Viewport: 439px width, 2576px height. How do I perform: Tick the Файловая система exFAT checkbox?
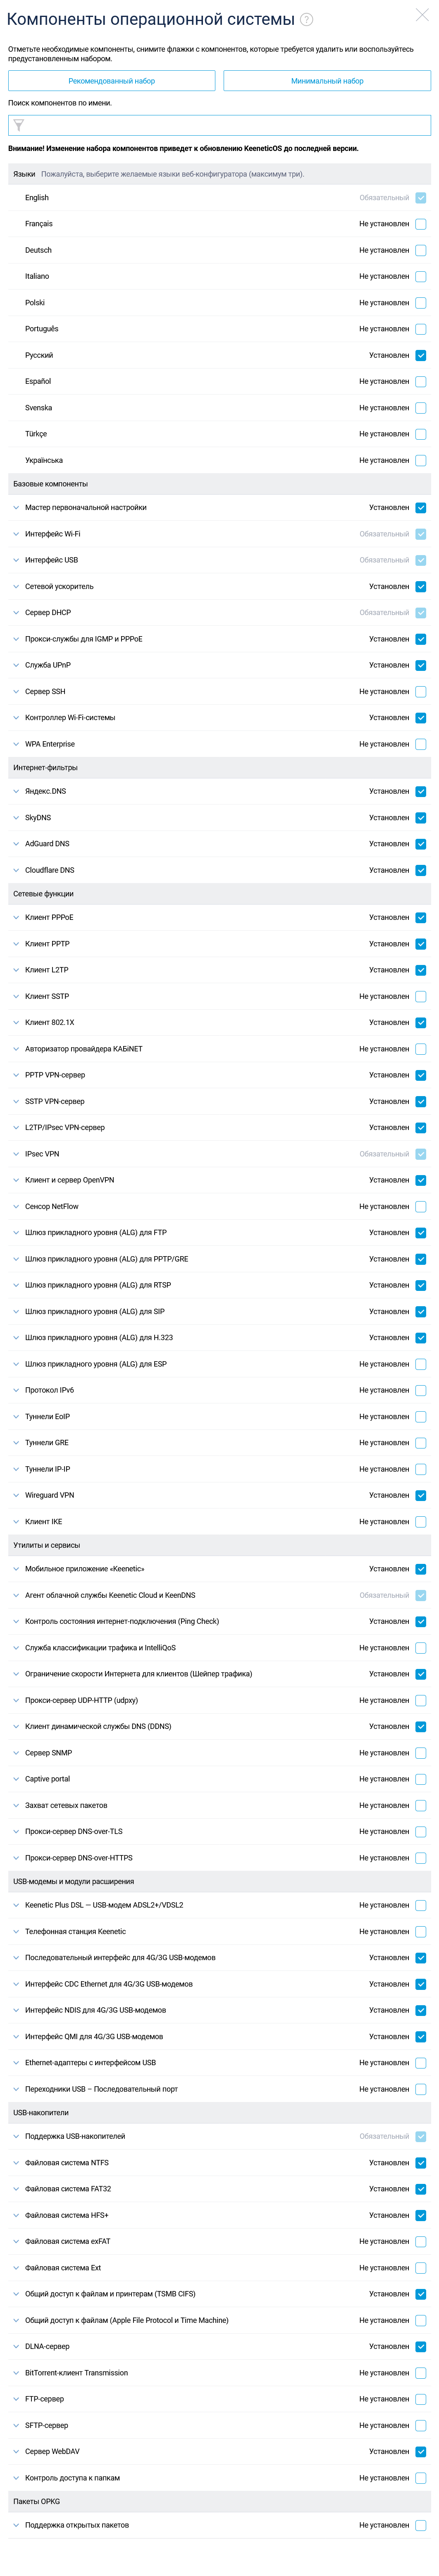[x=421, y=2242]
